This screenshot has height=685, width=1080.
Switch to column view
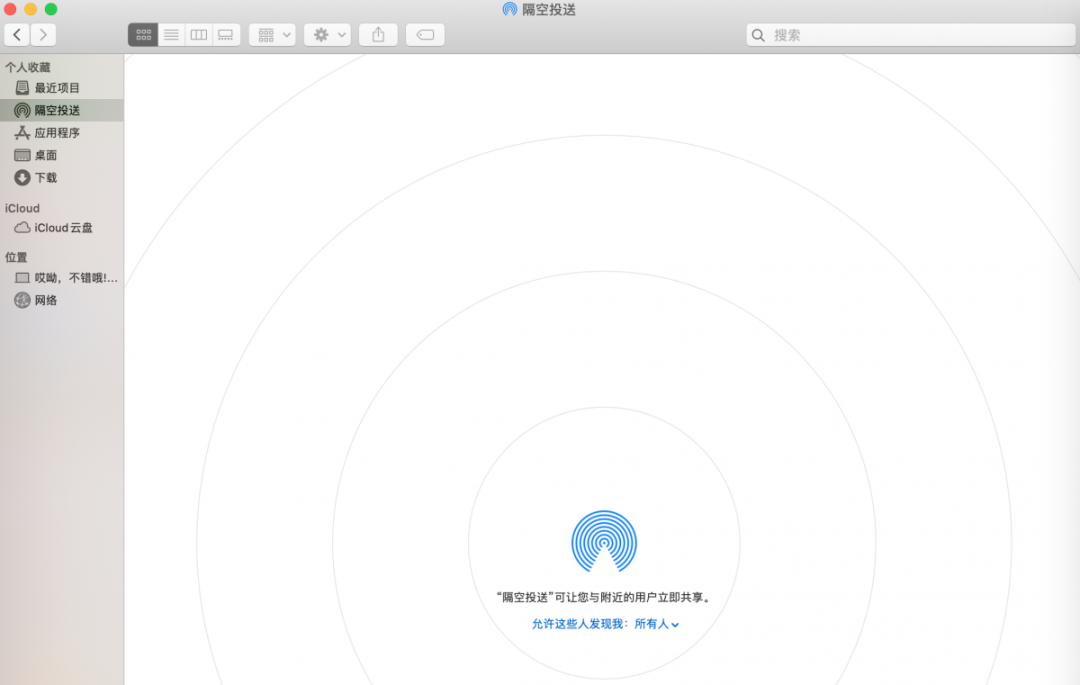[199, 34]
